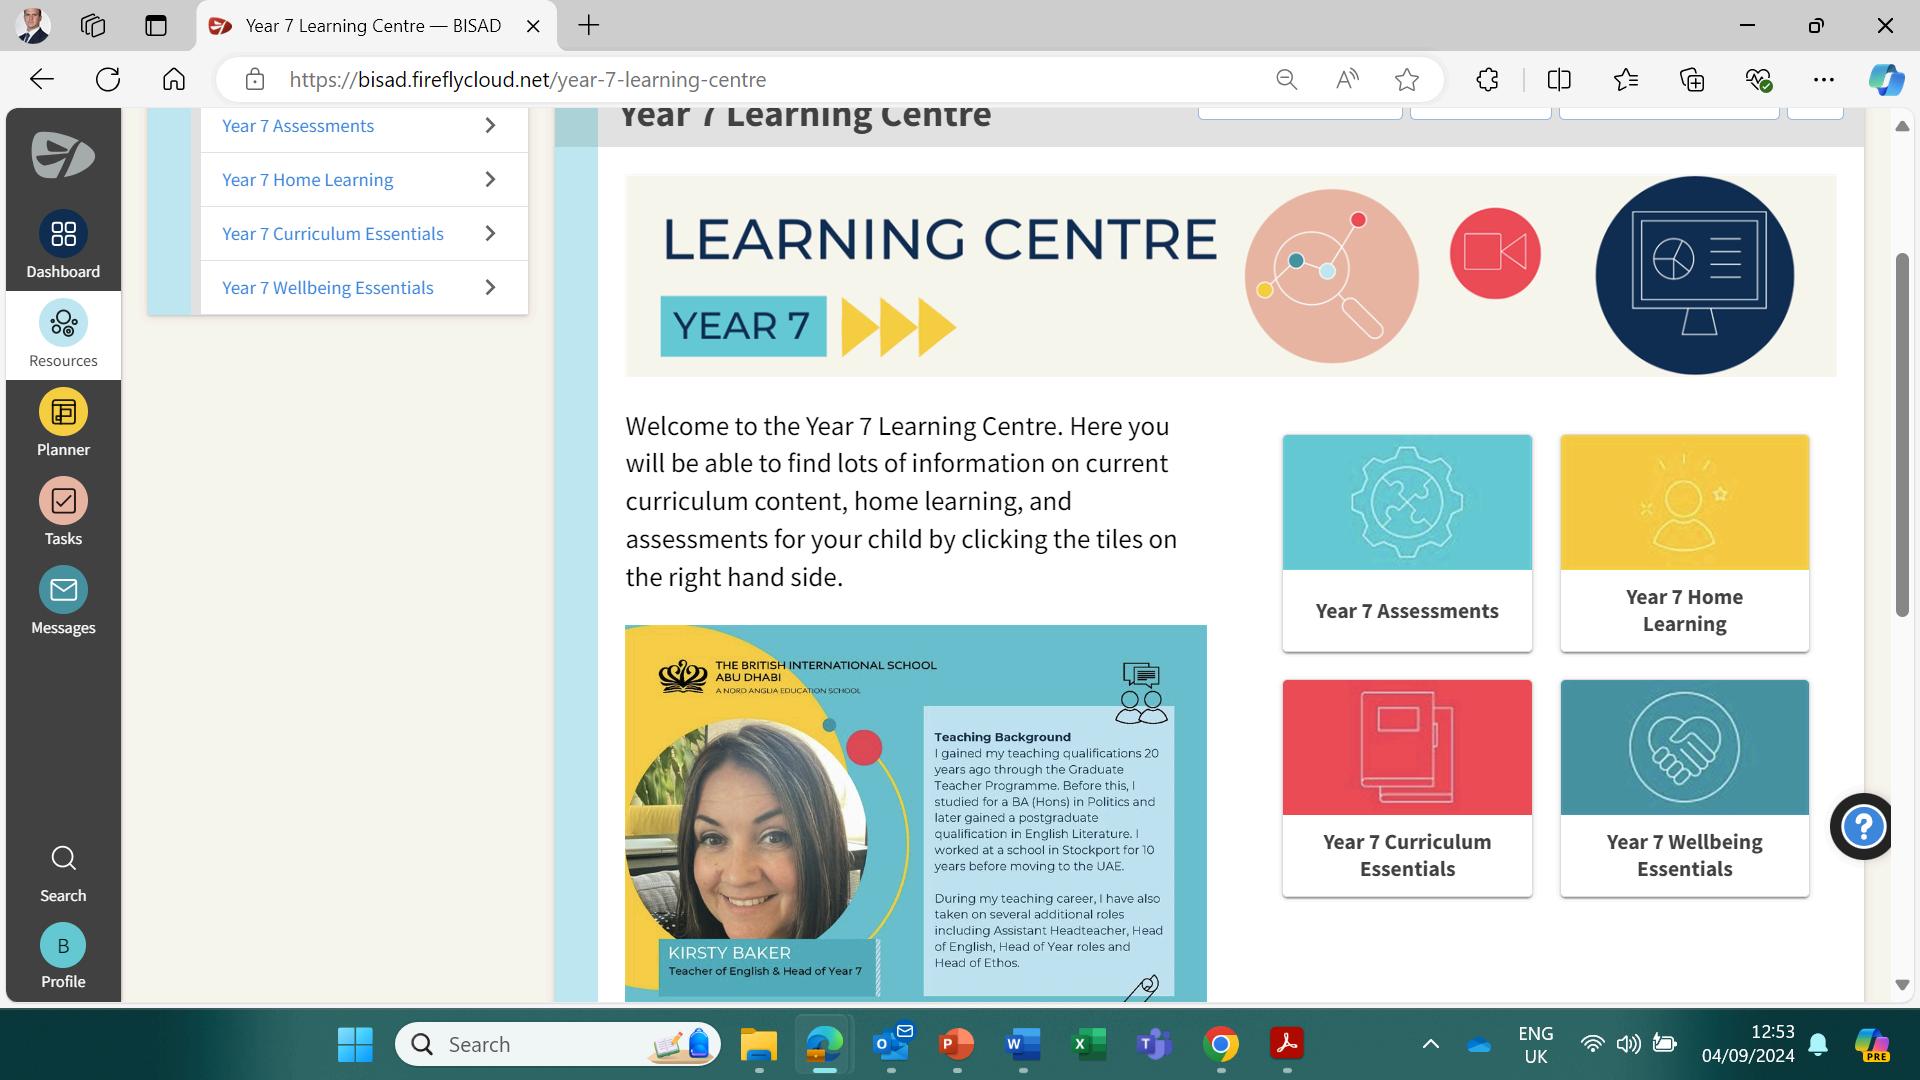Switch to the Year 7 Learning Centre tab
This screenshot has width=1920, height=1080.
point(373,26)
